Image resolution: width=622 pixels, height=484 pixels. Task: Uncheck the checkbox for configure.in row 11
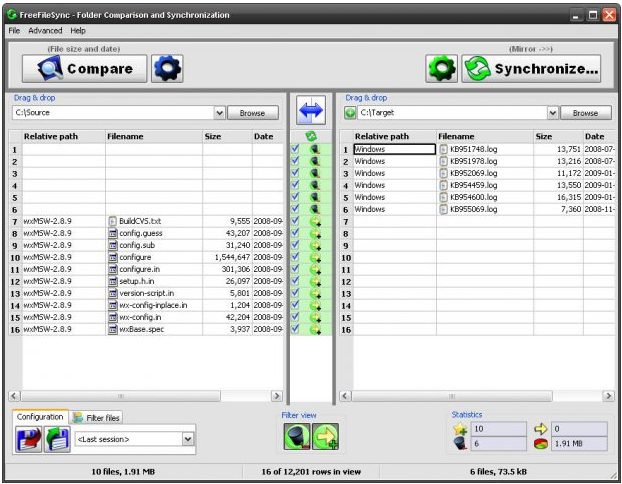[295, 268]
